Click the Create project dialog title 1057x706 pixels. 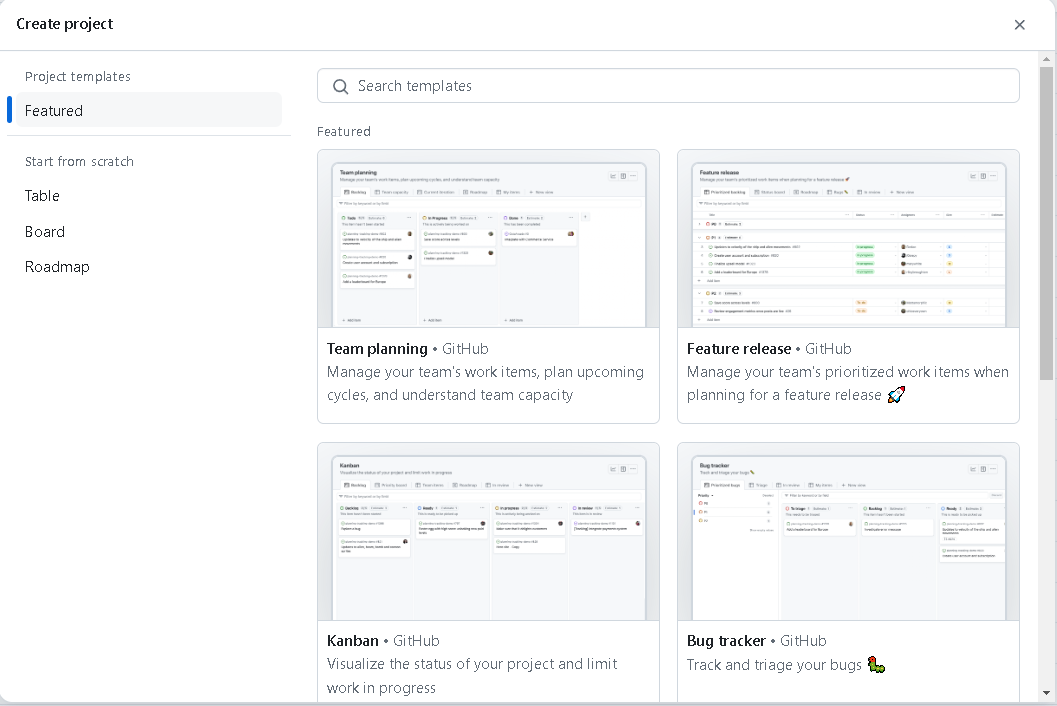pyautogui.click(x=65, y=24)
